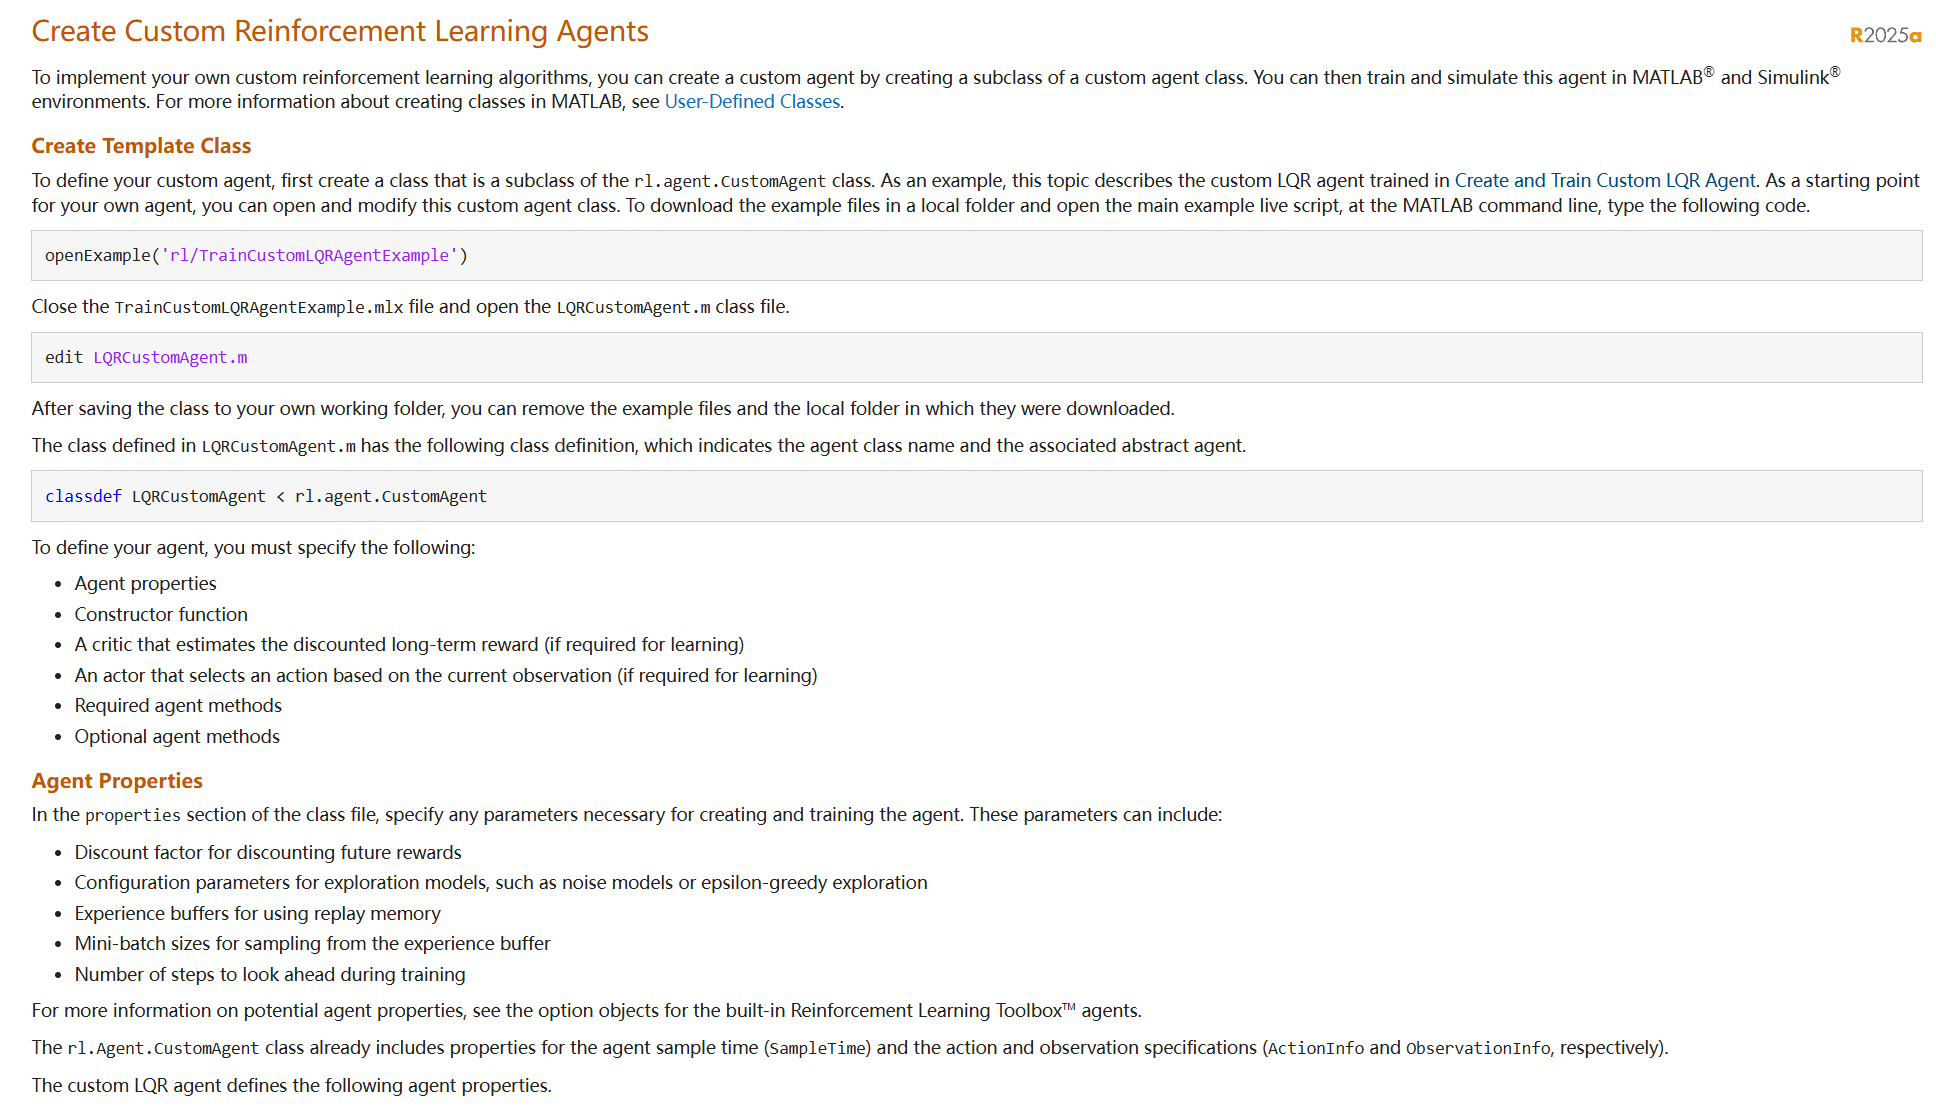This screenshot has height=1106, width=1936.
Task: Click inline code TrainCustomLQRAgentExample.mlx
Action: (x=258, y=308)
